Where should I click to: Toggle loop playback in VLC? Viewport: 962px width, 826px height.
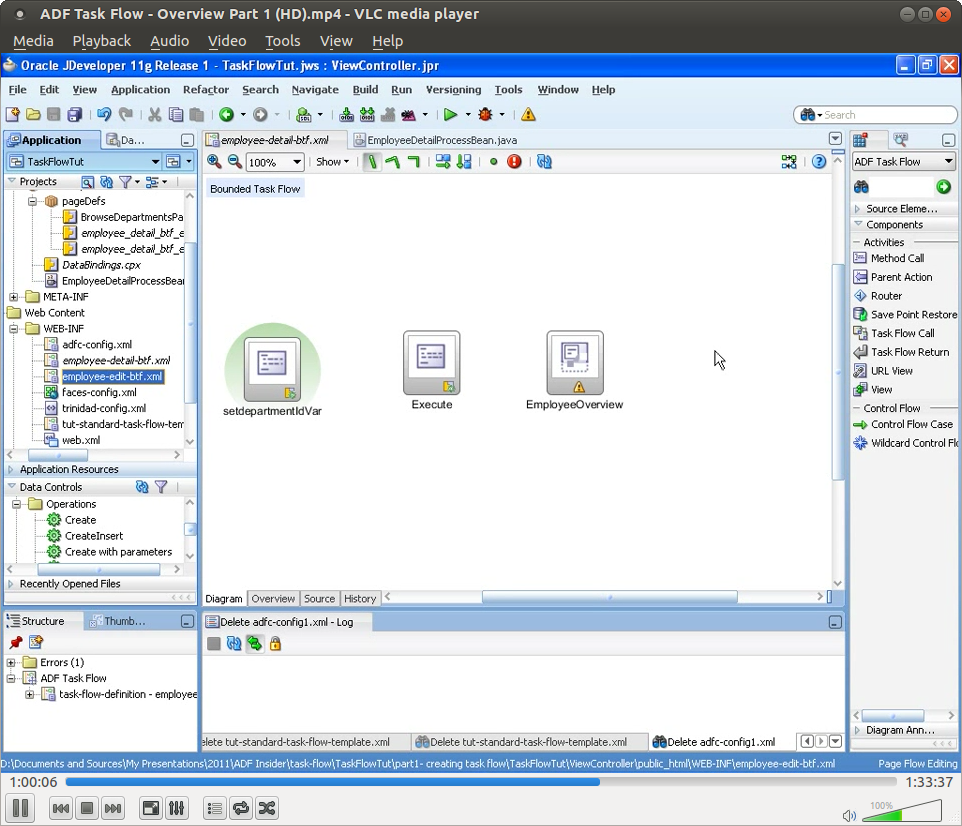[240, 808]
